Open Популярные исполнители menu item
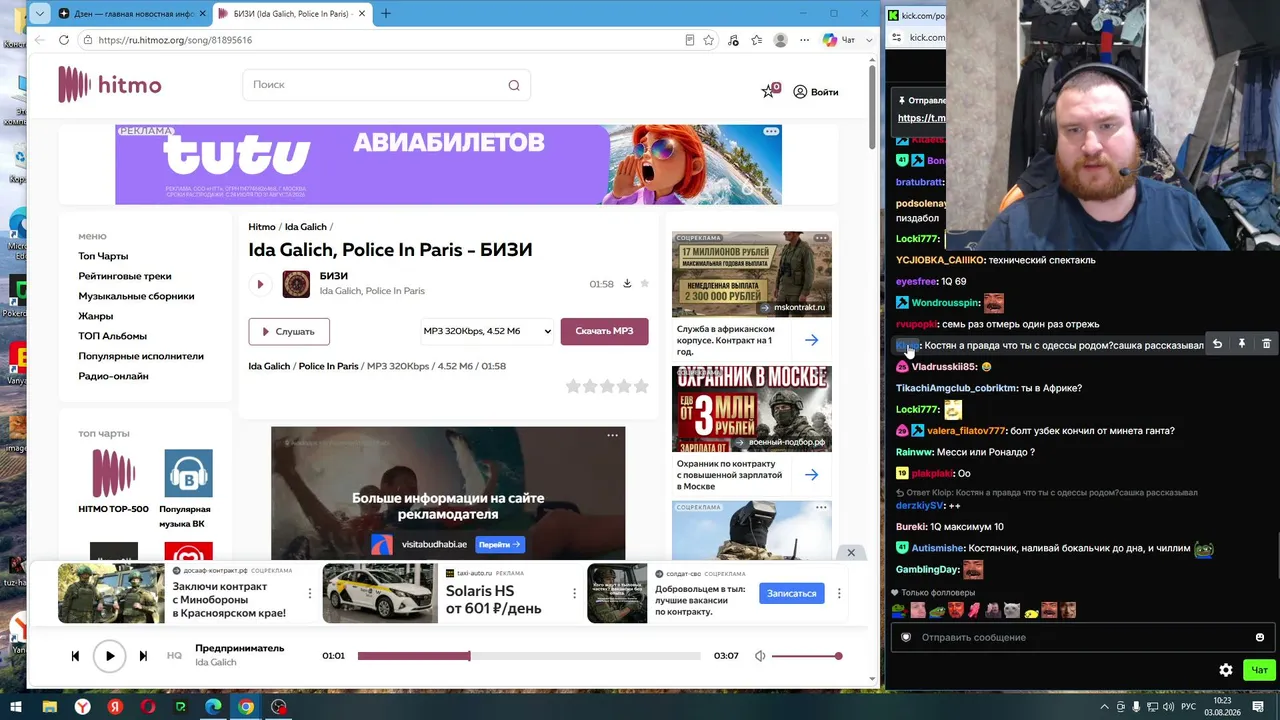This screenshot has height=720, width=1280. pyautogui.click(x=141, y=356)
